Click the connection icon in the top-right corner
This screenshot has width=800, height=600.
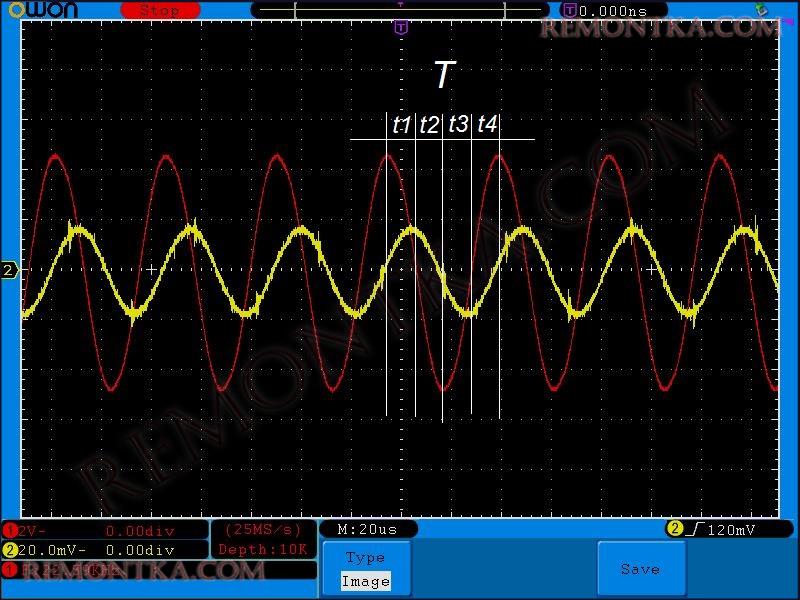pyautogui.click(x=763, y=9)
